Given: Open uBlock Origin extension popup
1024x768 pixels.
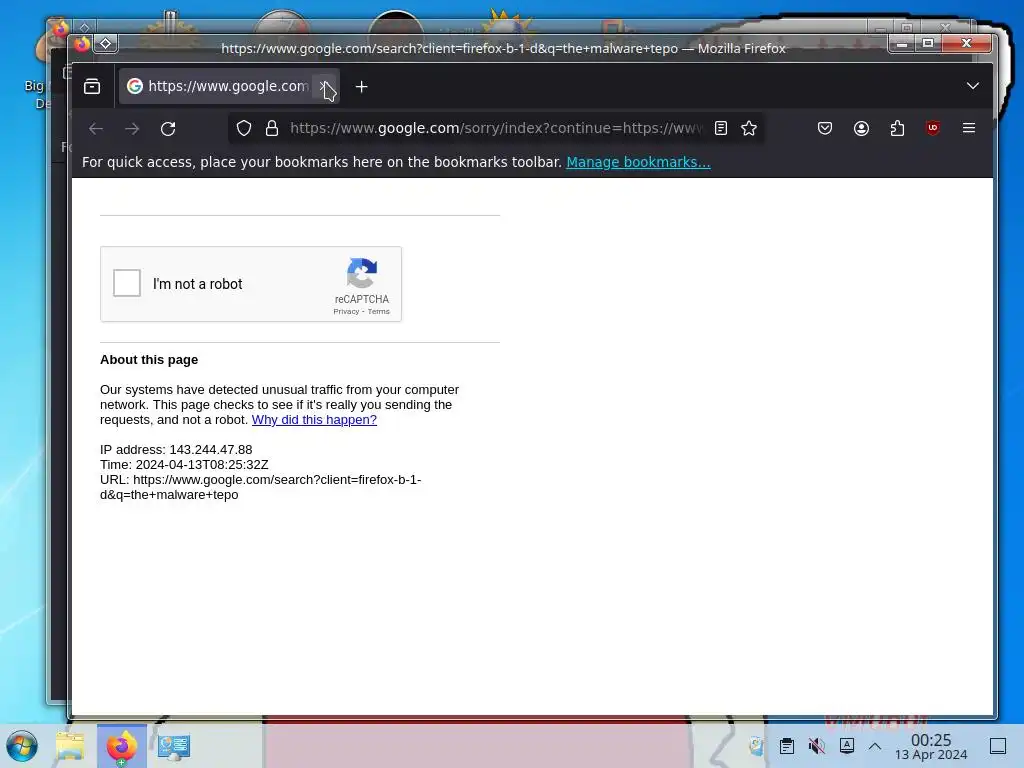Looking at the screenshot, I should (x=933, y=129).
